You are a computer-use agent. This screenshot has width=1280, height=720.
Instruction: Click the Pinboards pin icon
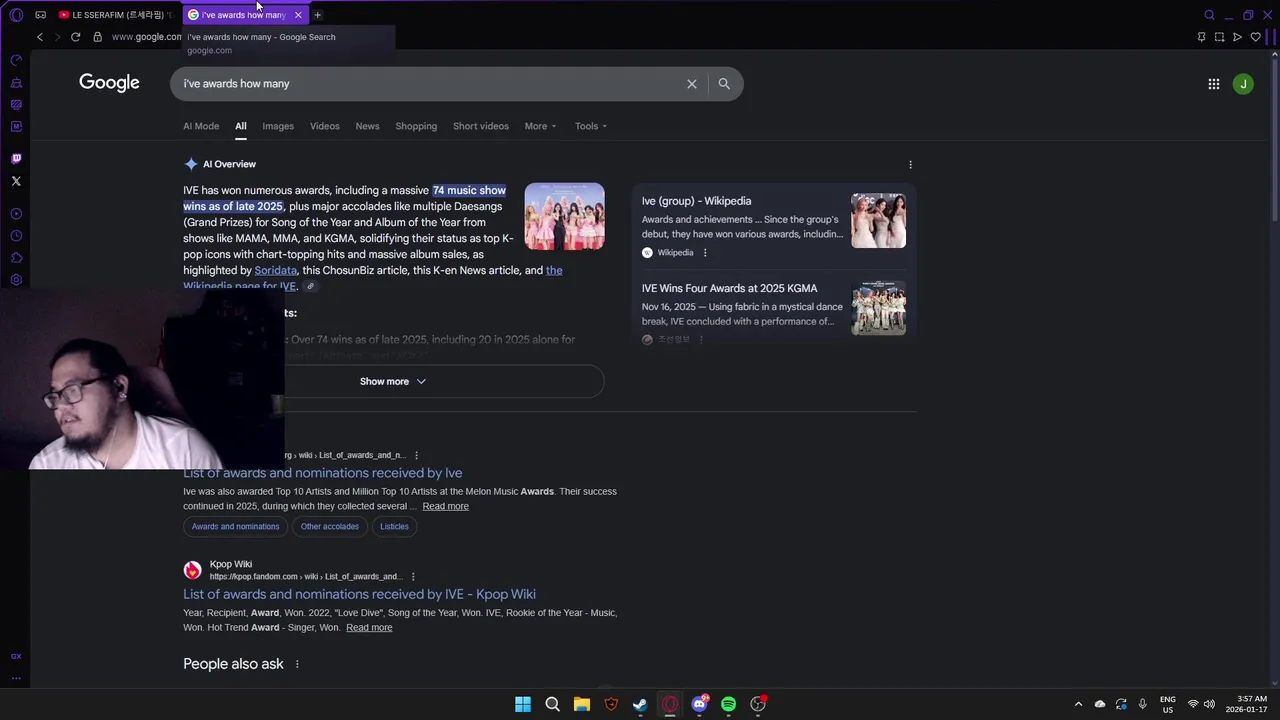pos(1201,37)
